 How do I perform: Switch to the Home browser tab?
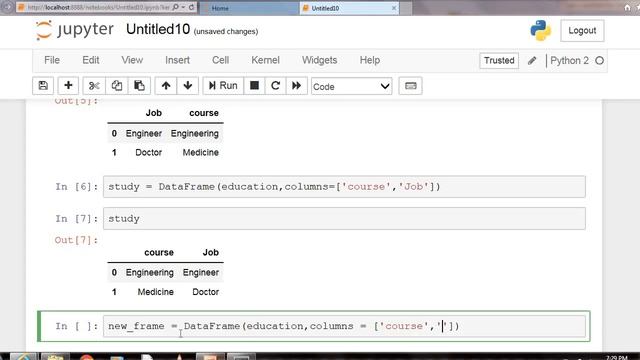click(249, 8)
